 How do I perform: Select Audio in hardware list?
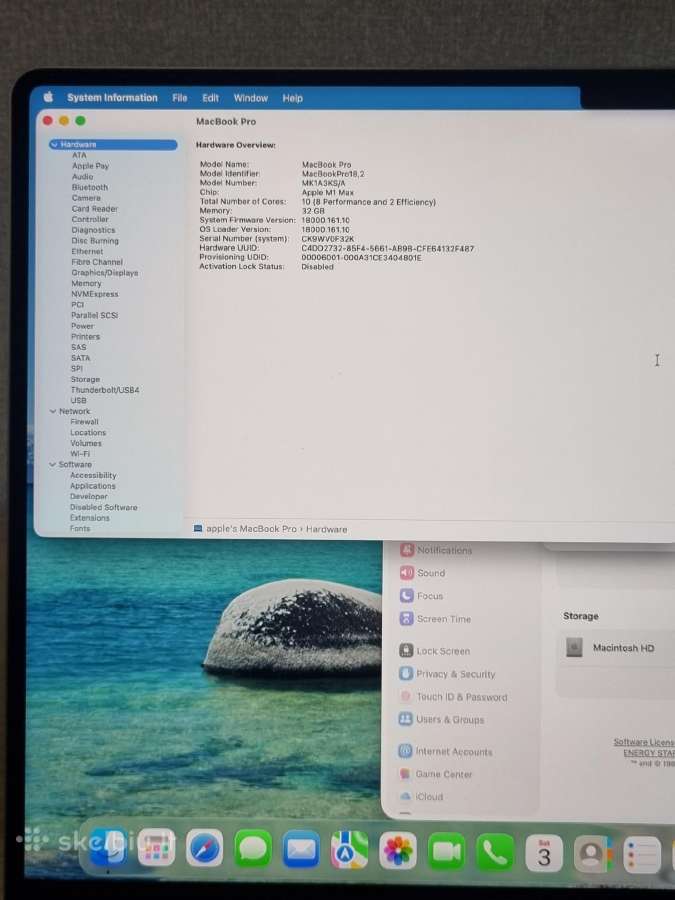[x=82, y=177]
